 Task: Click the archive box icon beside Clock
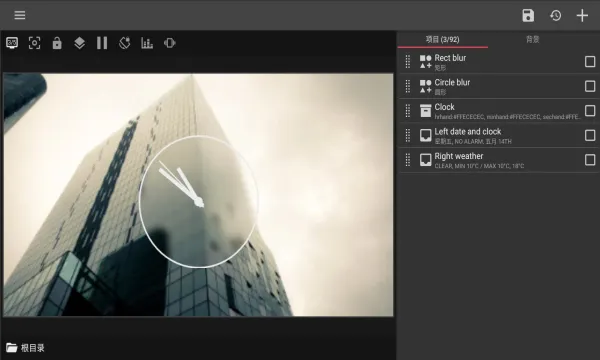[x=426, y=111]
